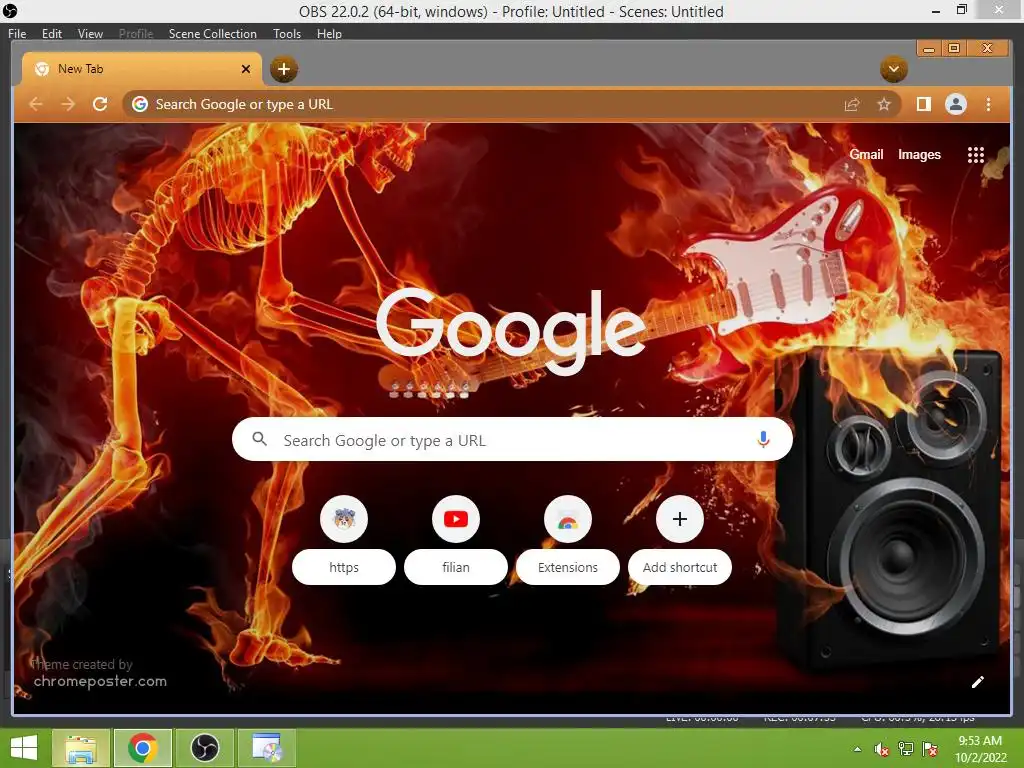Open the Scene Collection menu
Image resolution: width=1024 pixels, height=768 pixels.
(x=212, y=33)
